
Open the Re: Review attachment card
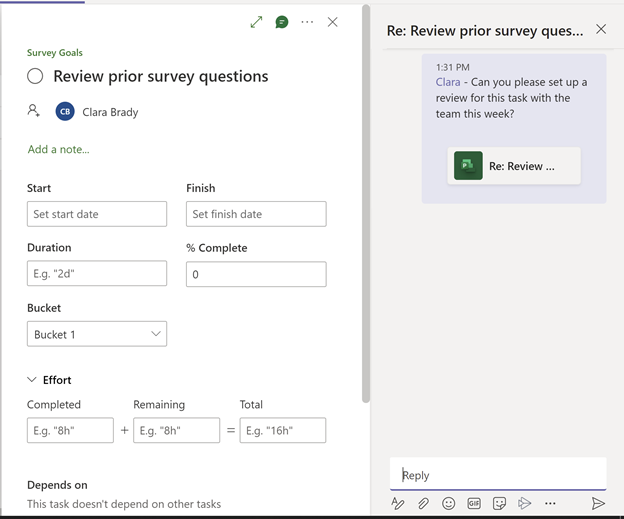tap(514, 166)
